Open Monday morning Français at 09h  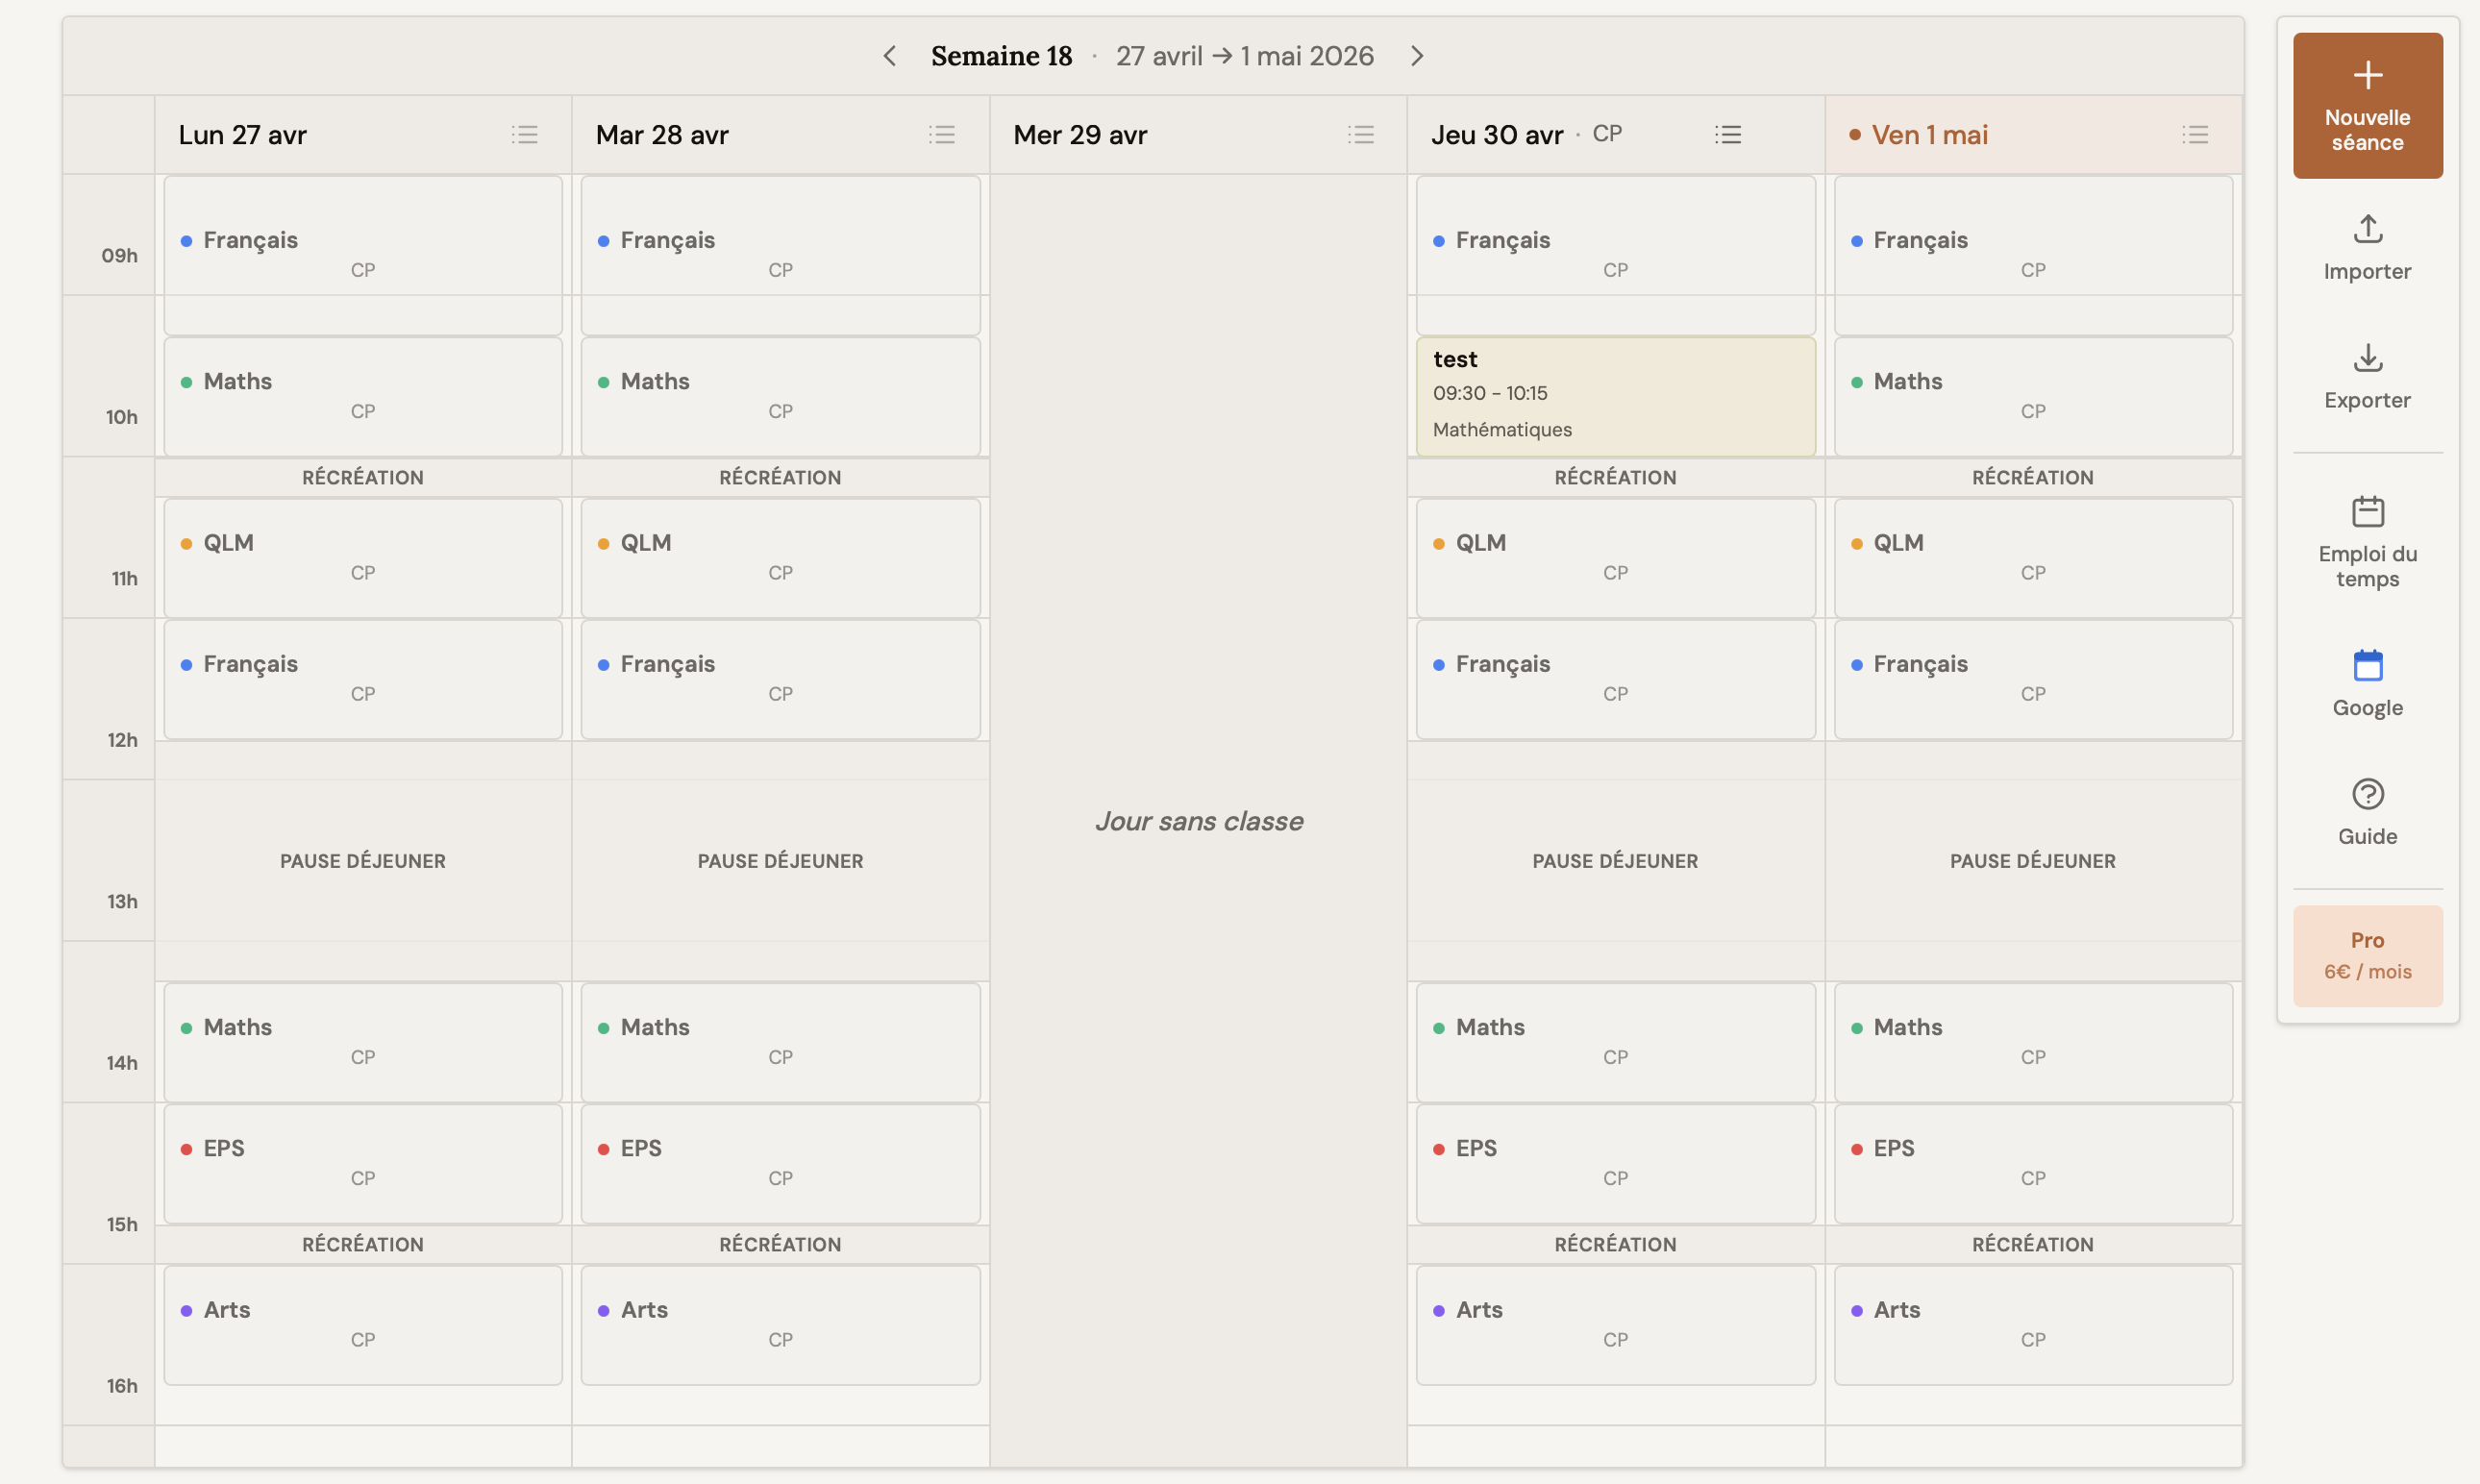coord(363,256)
